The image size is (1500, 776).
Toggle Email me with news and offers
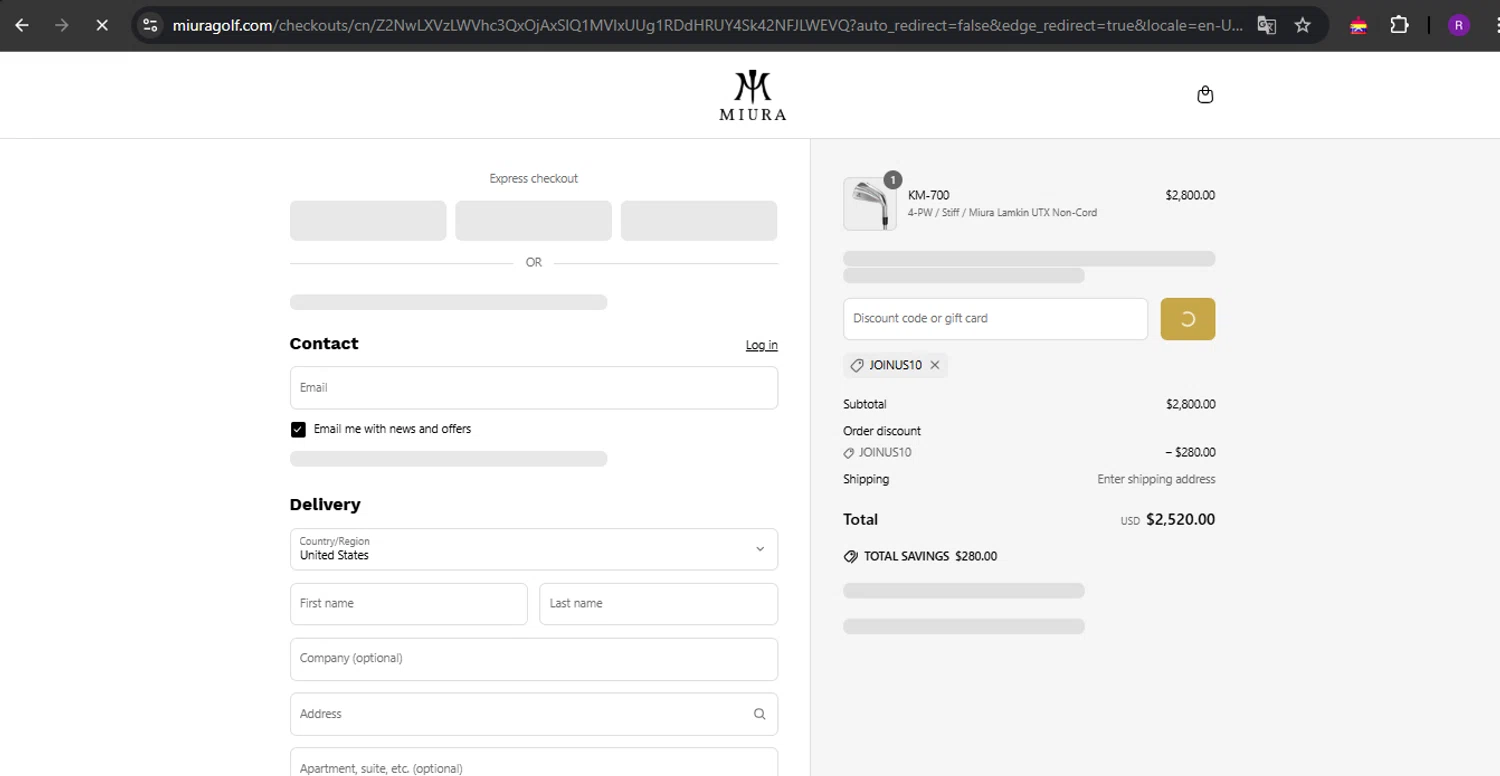pyautogui.click(x=298, y=429)
